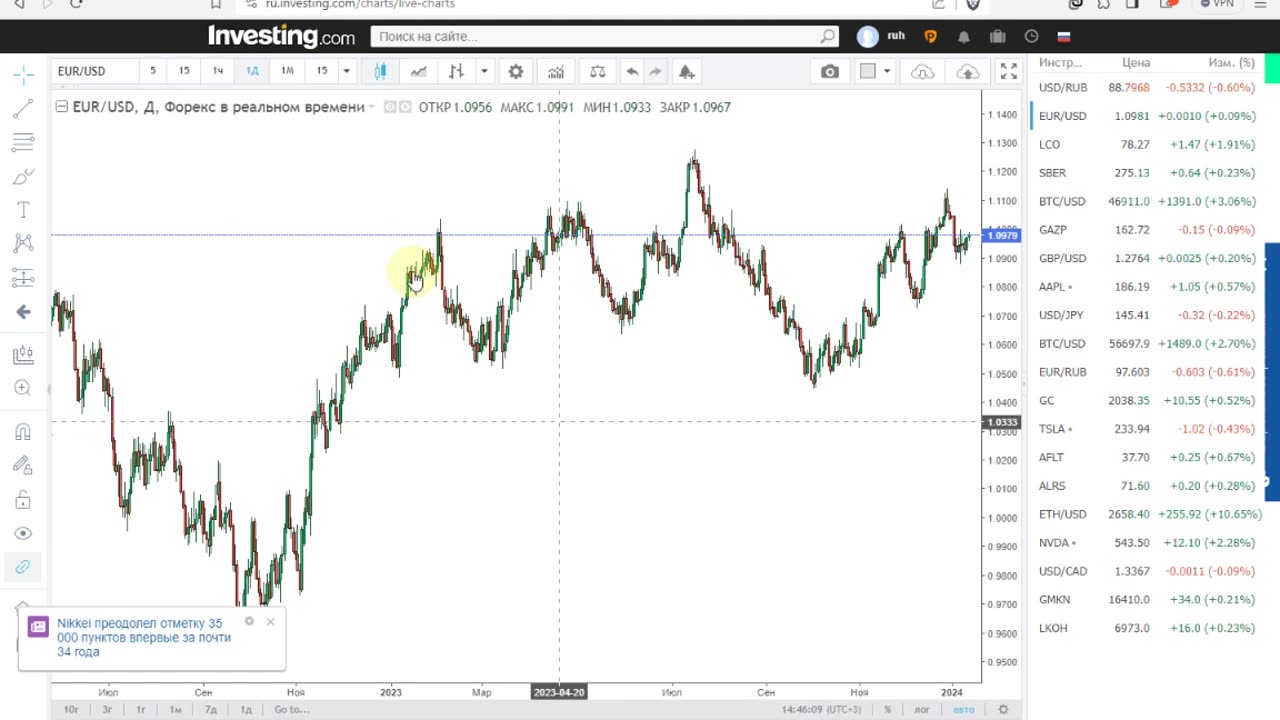Toggle magnet mode for drawings
This screenshot has width=1280, height=720.
coord(23,432)
